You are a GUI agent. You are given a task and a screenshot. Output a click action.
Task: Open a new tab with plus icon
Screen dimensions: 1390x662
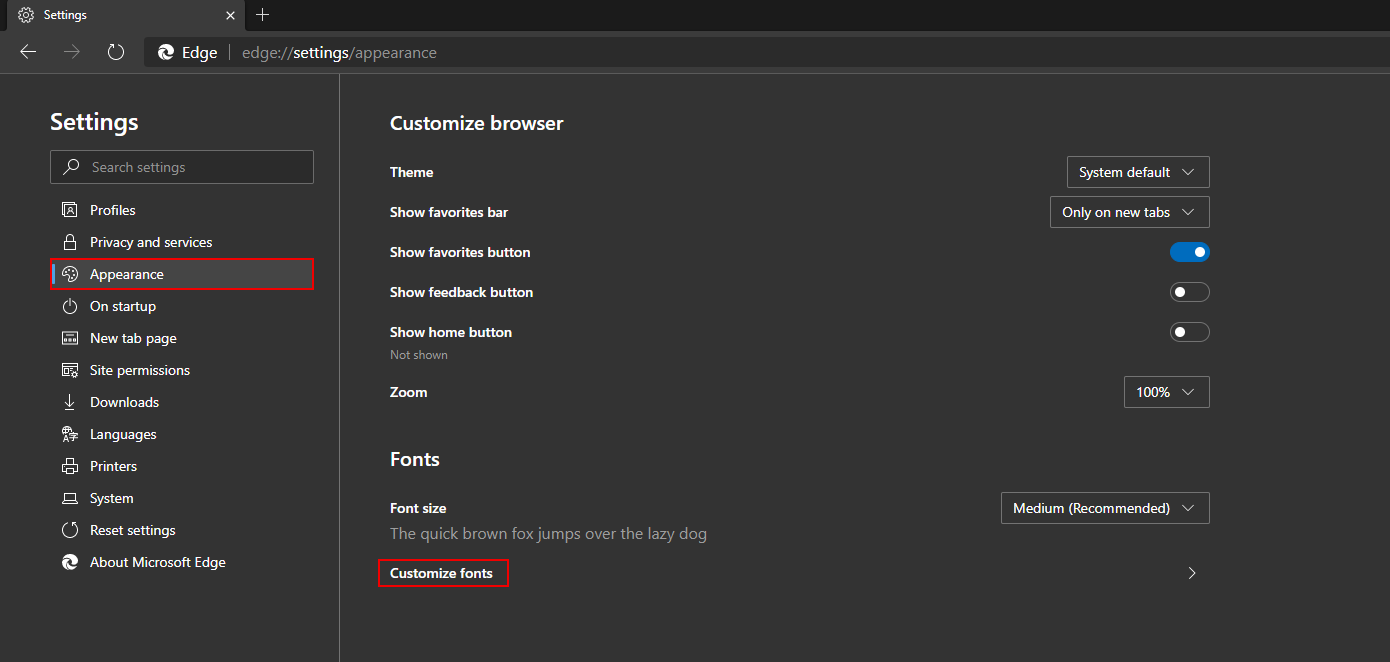click(263, 15)
